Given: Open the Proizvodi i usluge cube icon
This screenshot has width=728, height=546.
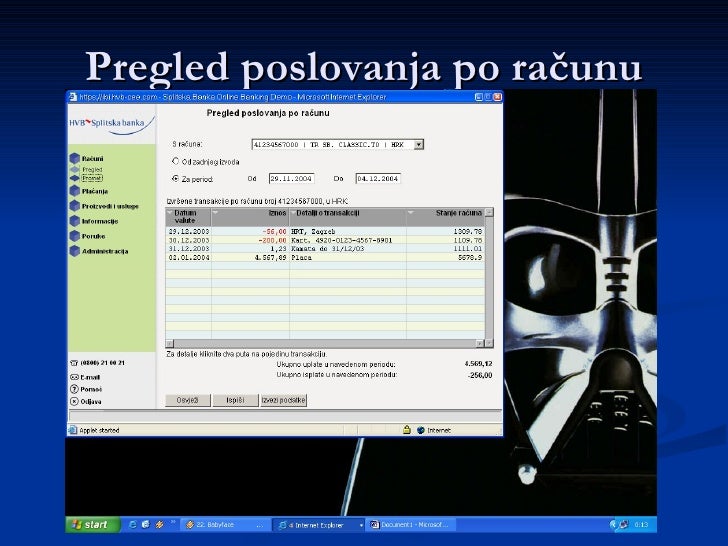Looking at the screenshot, I should 75,206.
